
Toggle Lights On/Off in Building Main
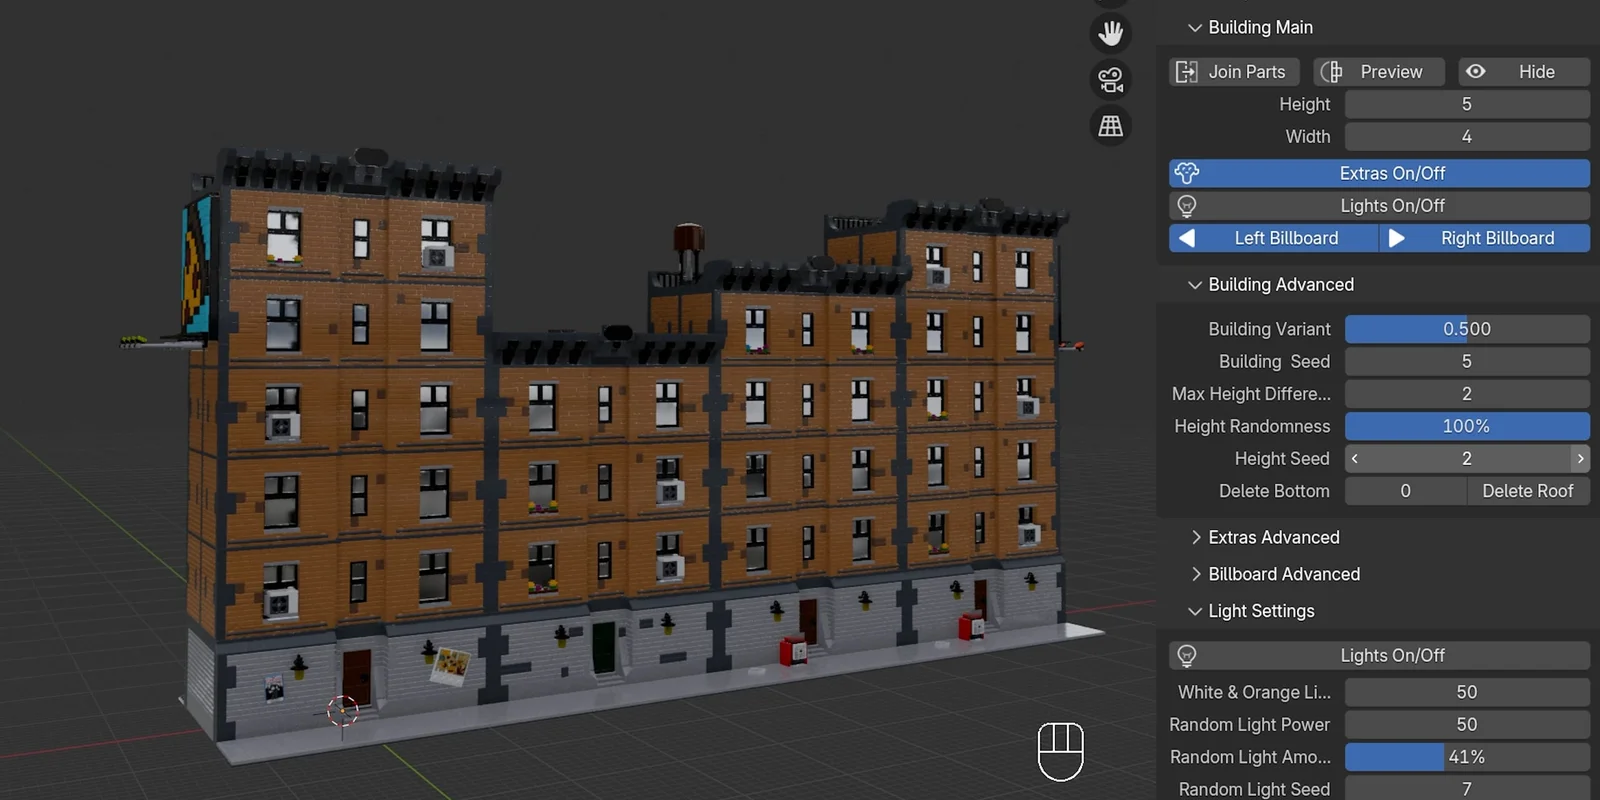pos(1379,206)
